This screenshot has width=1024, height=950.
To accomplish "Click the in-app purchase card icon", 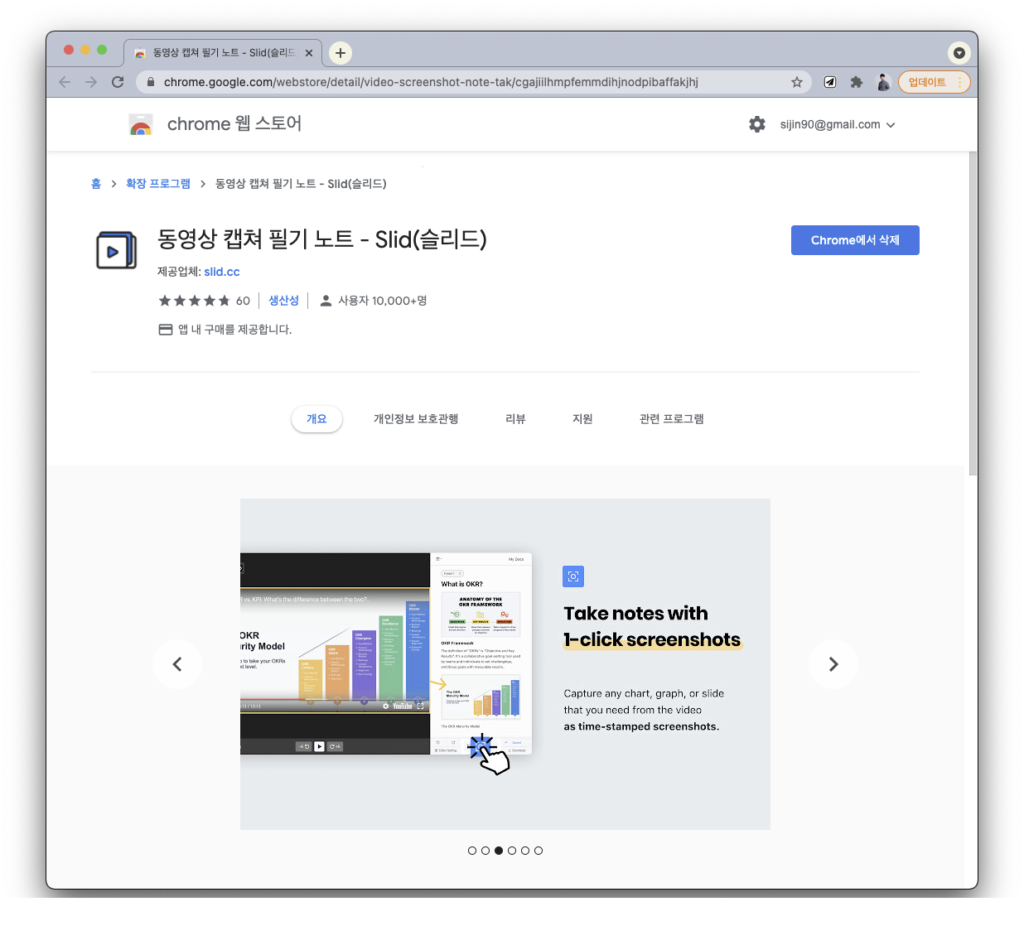I will (165, 330).
